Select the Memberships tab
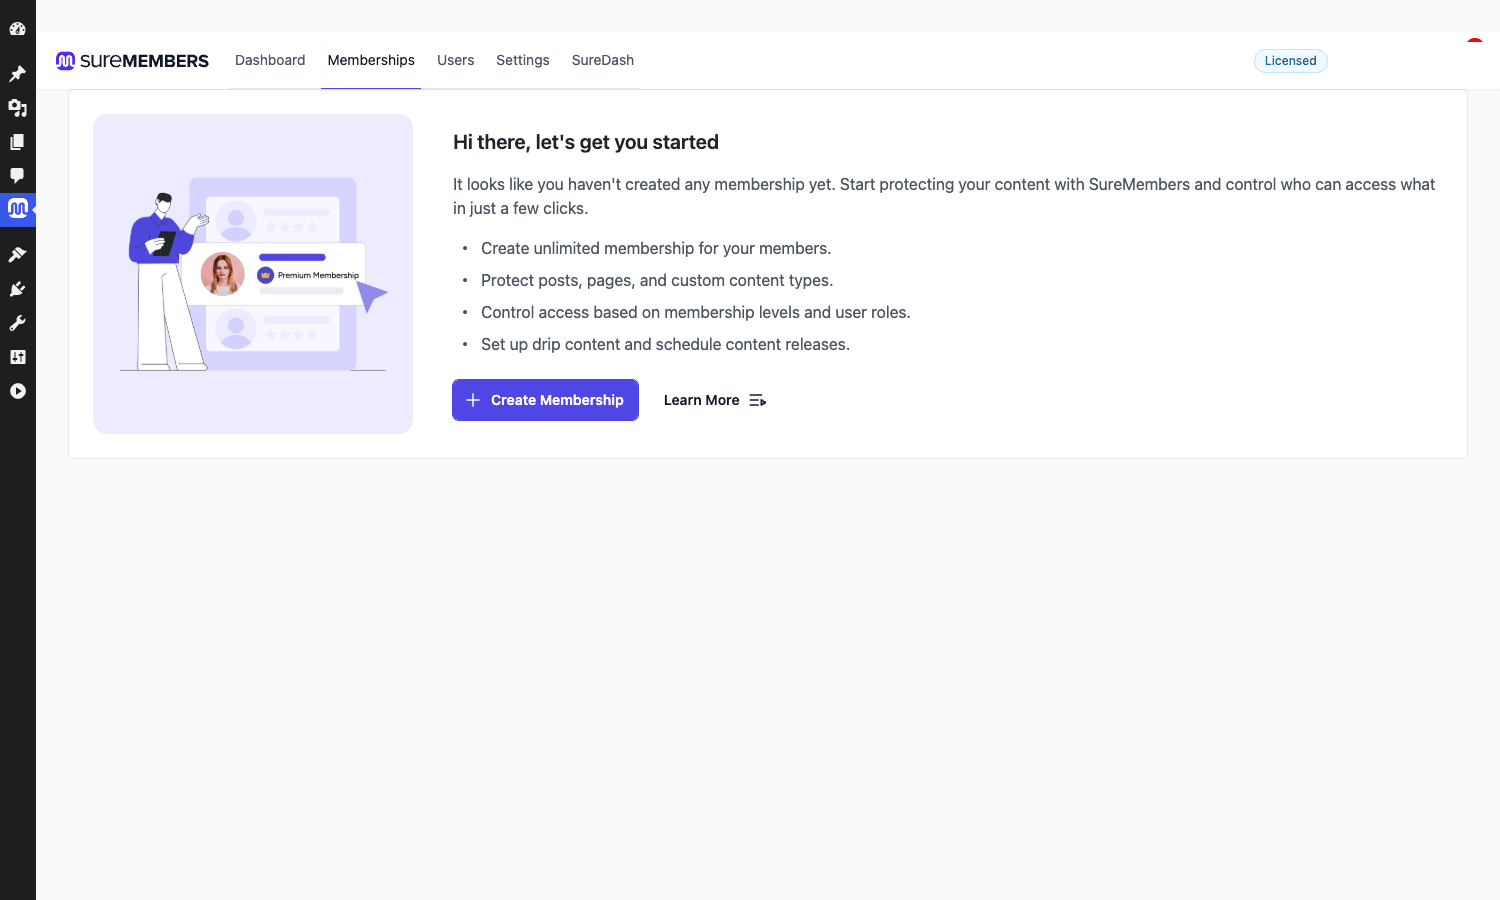 click(371, 60)
